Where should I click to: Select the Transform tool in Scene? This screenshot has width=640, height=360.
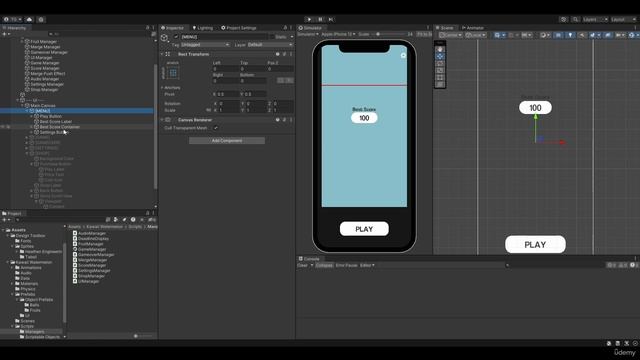(x=440, y=84)
